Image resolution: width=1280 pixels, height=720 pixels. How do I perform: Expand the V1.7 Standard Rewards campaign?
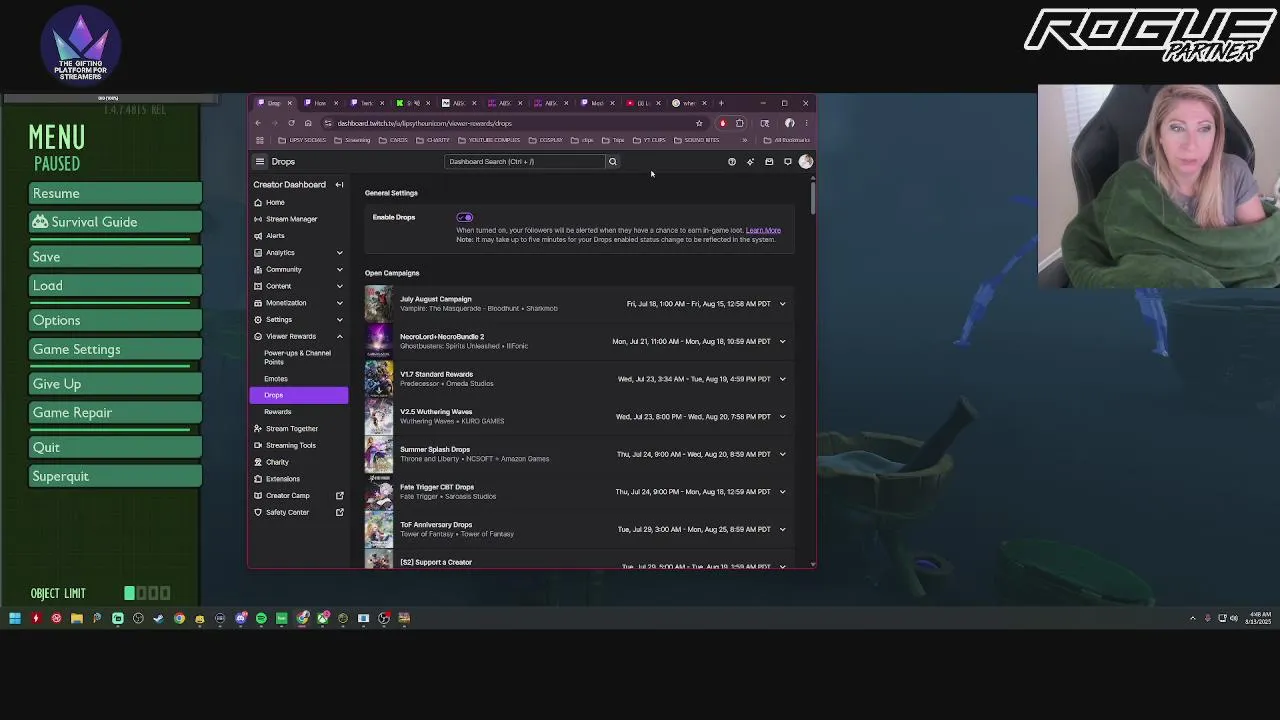click(782, 379)
